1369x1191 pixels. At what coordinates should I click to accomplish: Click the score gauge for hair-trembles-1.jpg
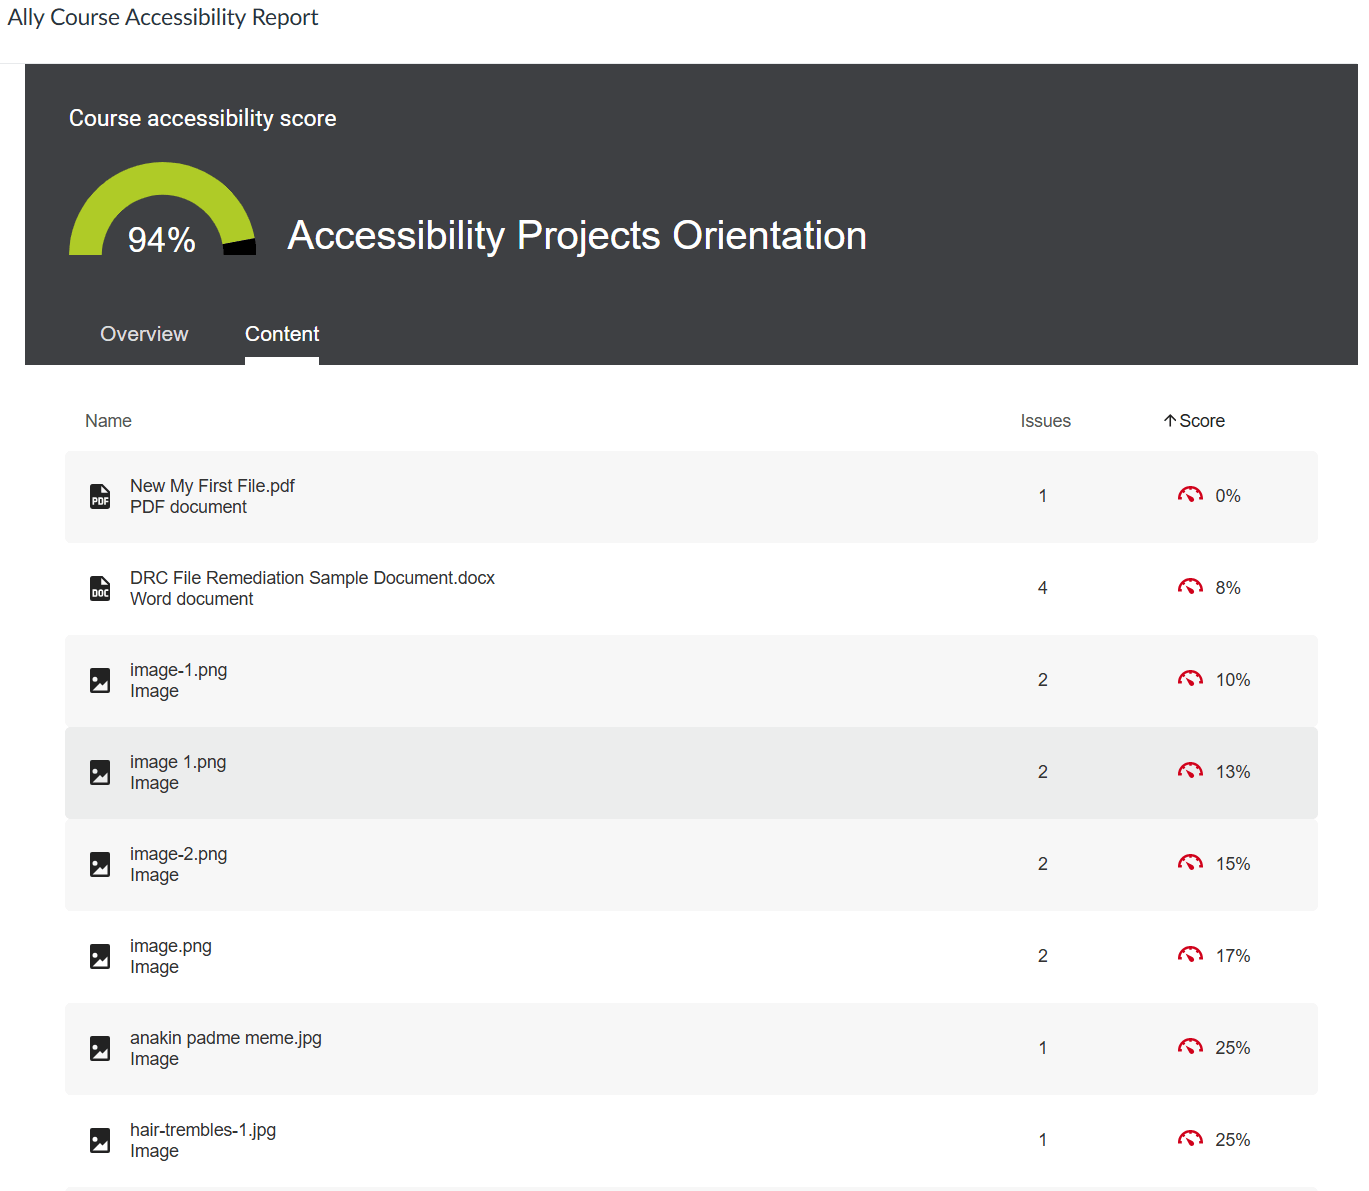coord(1190,1139)
